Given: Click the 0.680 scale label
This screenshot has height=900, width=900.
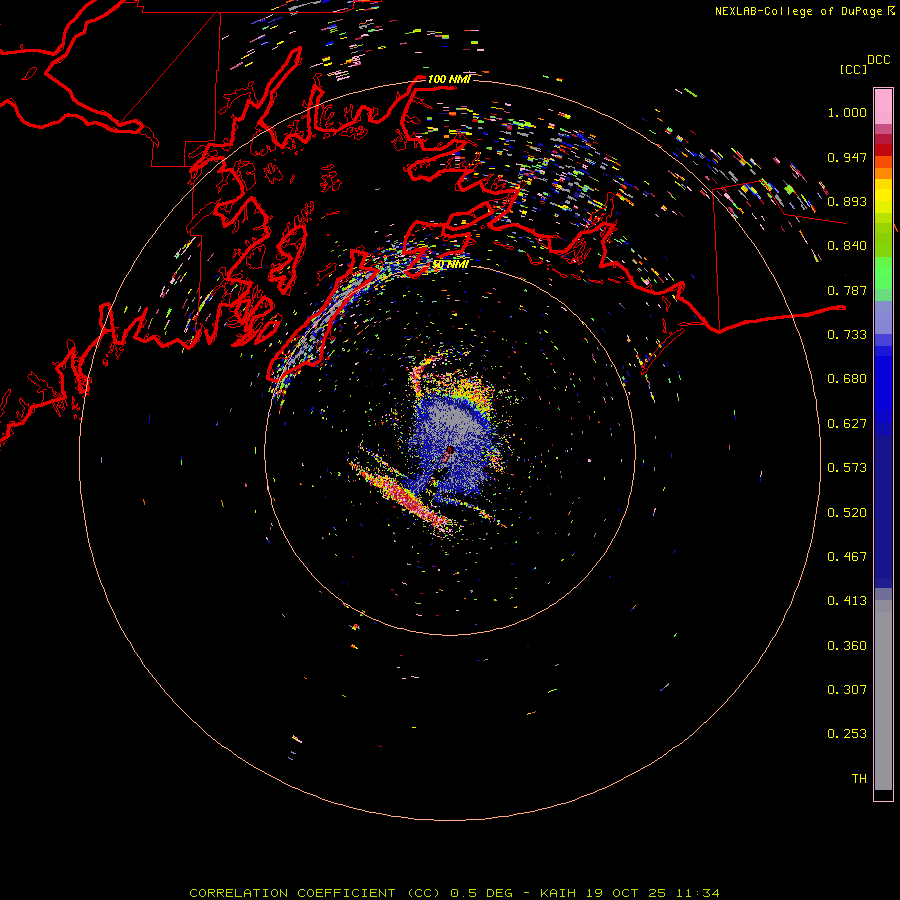Looking at the screenshot, I should [847, 379].
